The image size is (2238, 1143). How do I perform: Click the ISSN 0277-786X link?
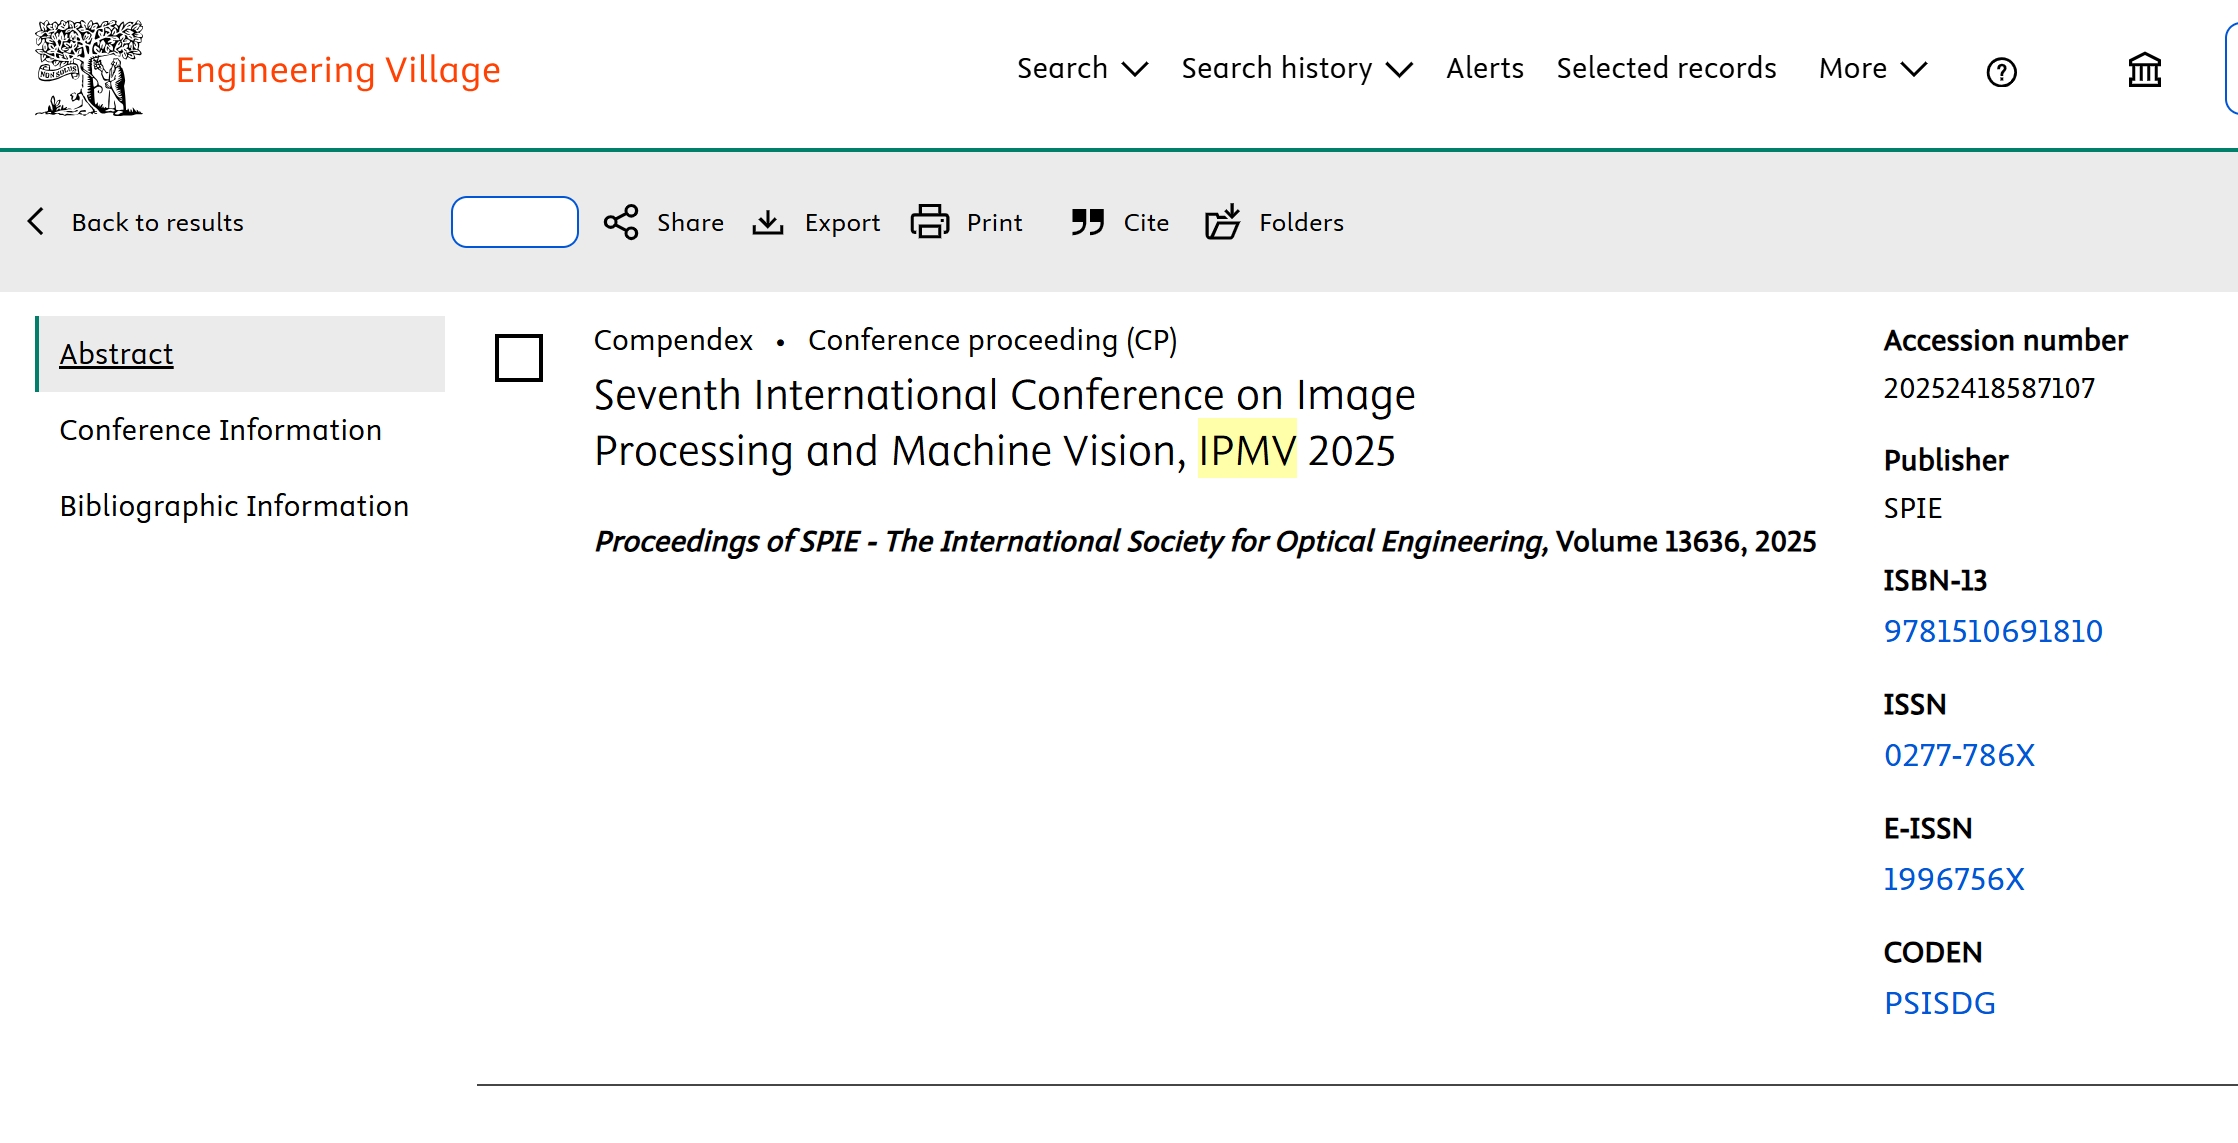point(1959,755)
